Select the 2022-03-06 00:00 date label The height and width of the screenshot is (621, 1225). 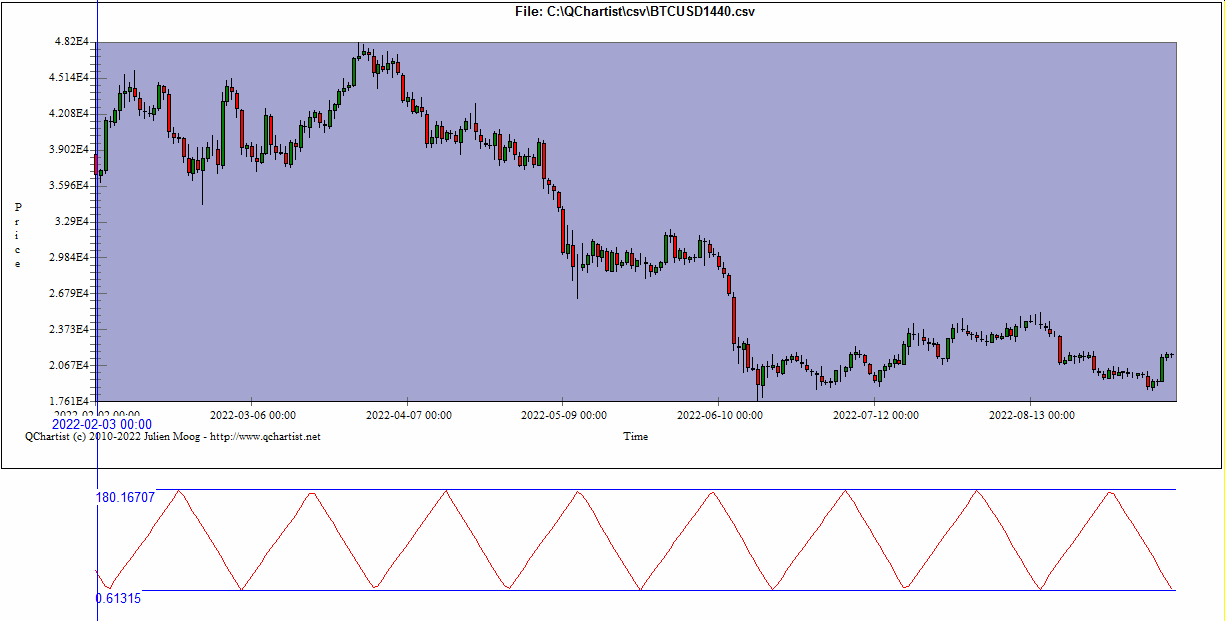(252, 415)
